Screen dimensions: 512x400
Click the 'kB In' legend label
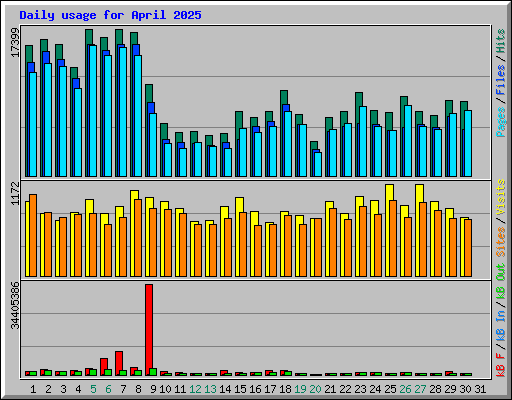pyautogui.click(x=501, y=325)
